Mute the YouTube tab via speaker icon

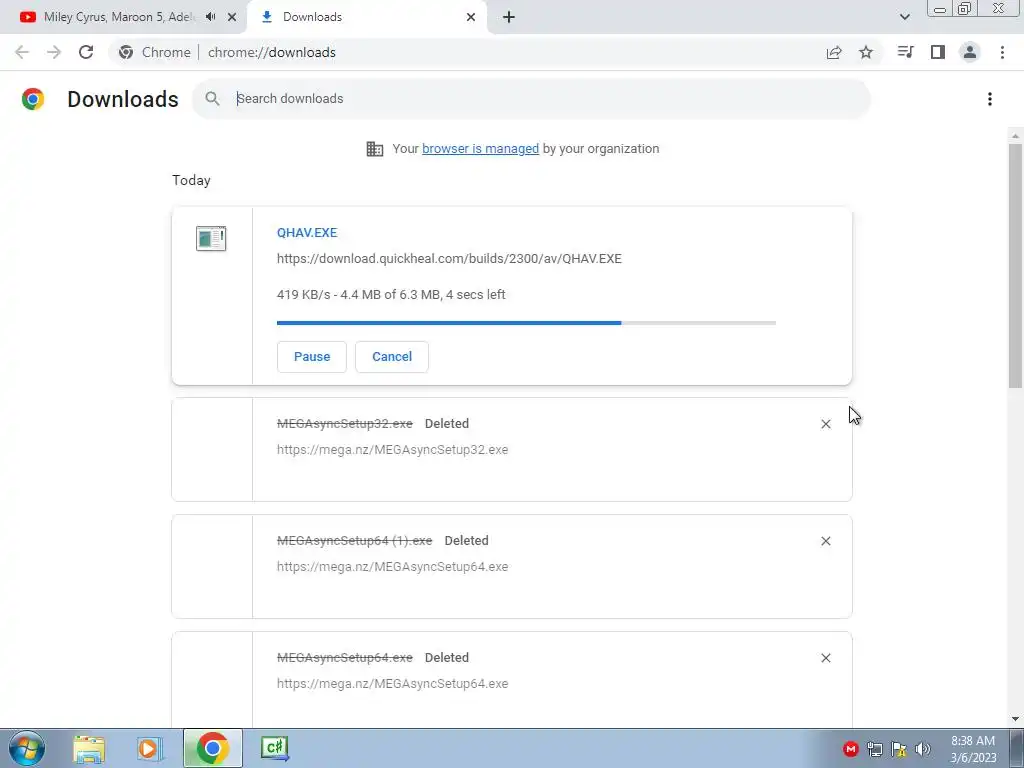point(210,17)
